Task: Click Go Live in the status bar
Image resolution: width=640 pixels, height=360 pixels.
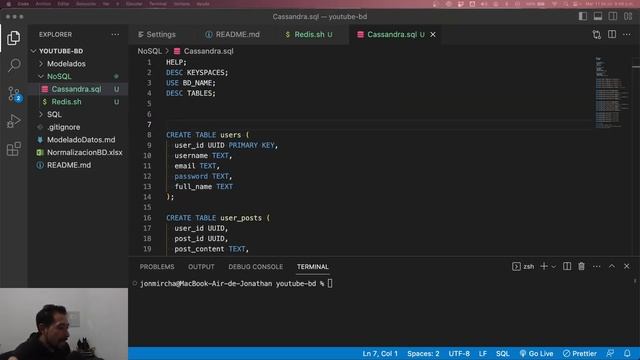Action: [x=536, y=353]
